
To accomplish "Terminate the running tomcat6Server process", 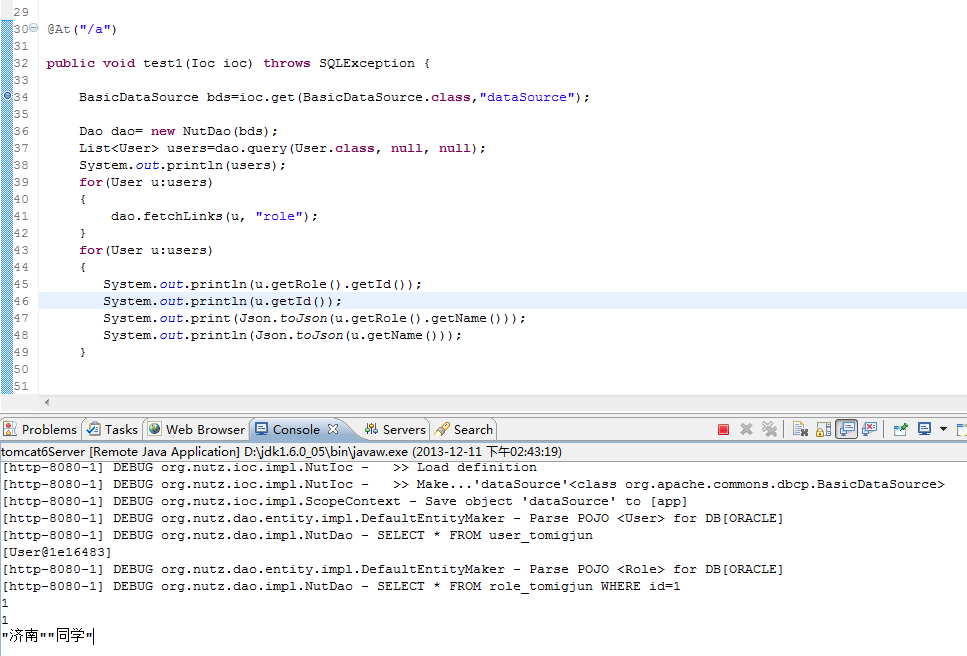I will (723, 429).
